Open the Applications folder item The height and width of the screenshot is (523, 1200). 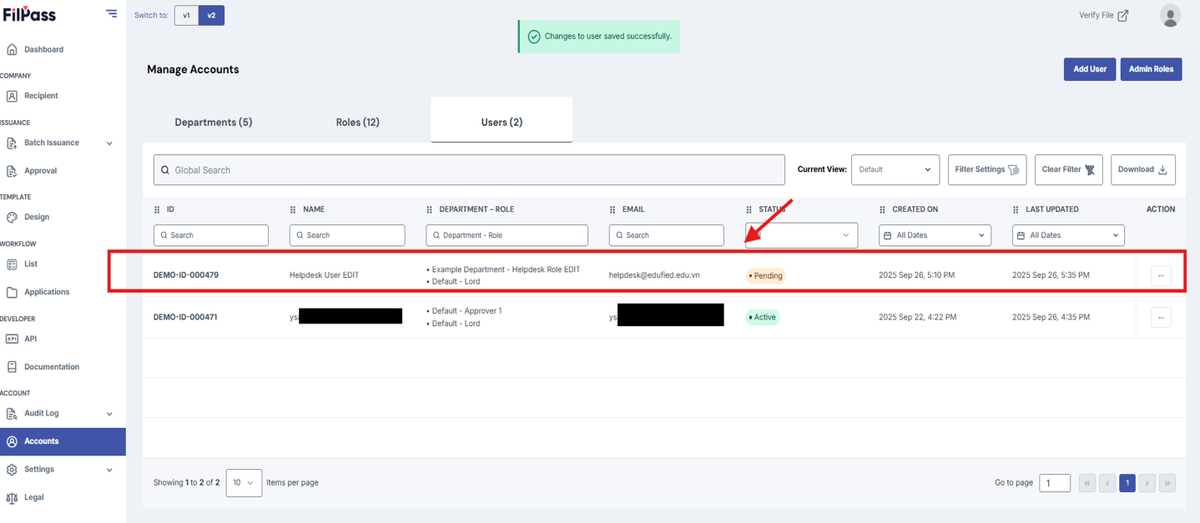pyautogui.click(x=46, y=292)
